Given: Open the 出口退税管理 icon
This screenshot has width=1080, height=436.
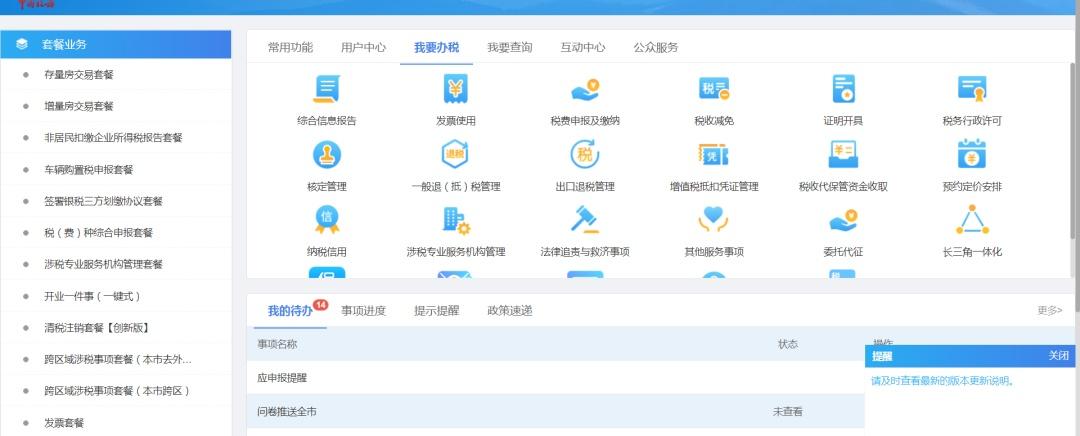Looking at the screenshot, I should tap(585, 155).
